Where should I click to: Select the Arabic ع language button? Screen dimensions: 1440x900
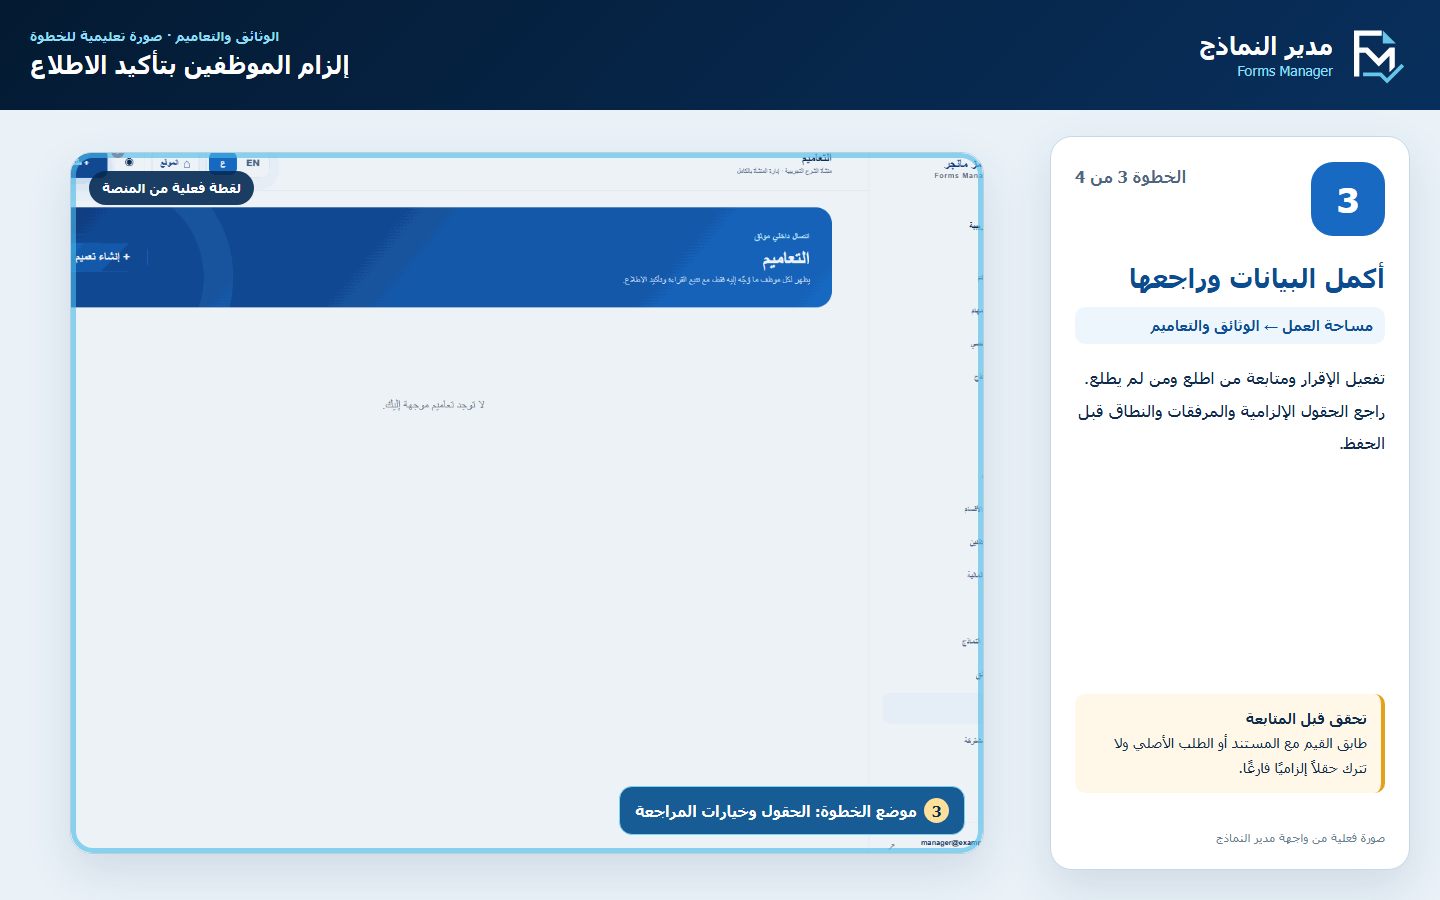pos(223,163)
